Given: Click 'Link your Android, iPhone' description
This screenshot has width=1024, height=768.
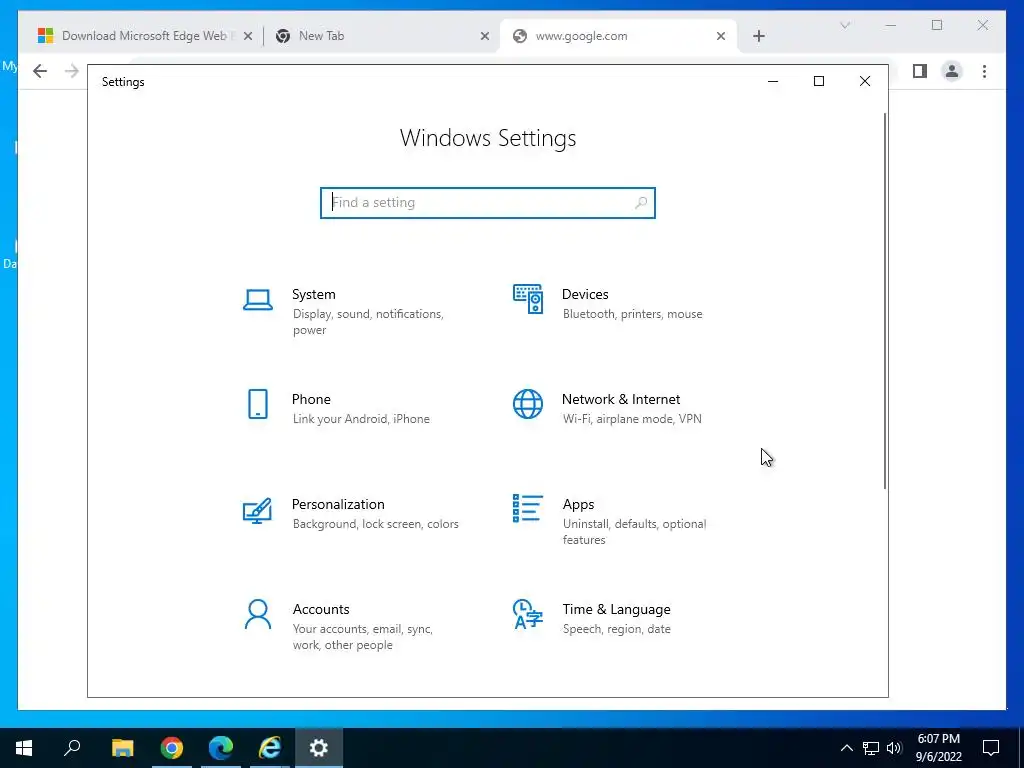Looking at the screenshot, I should [361, 419].
